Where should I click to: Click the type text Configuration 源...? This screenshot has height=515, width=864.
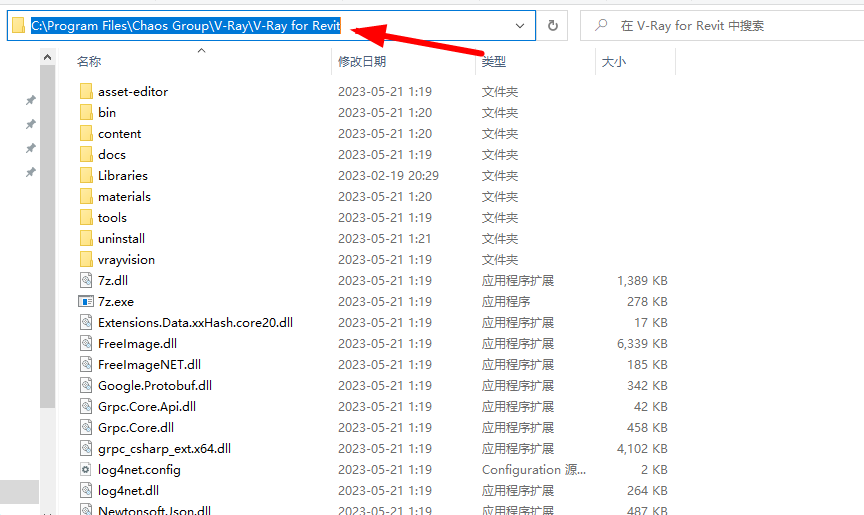[x=533, y=469]
